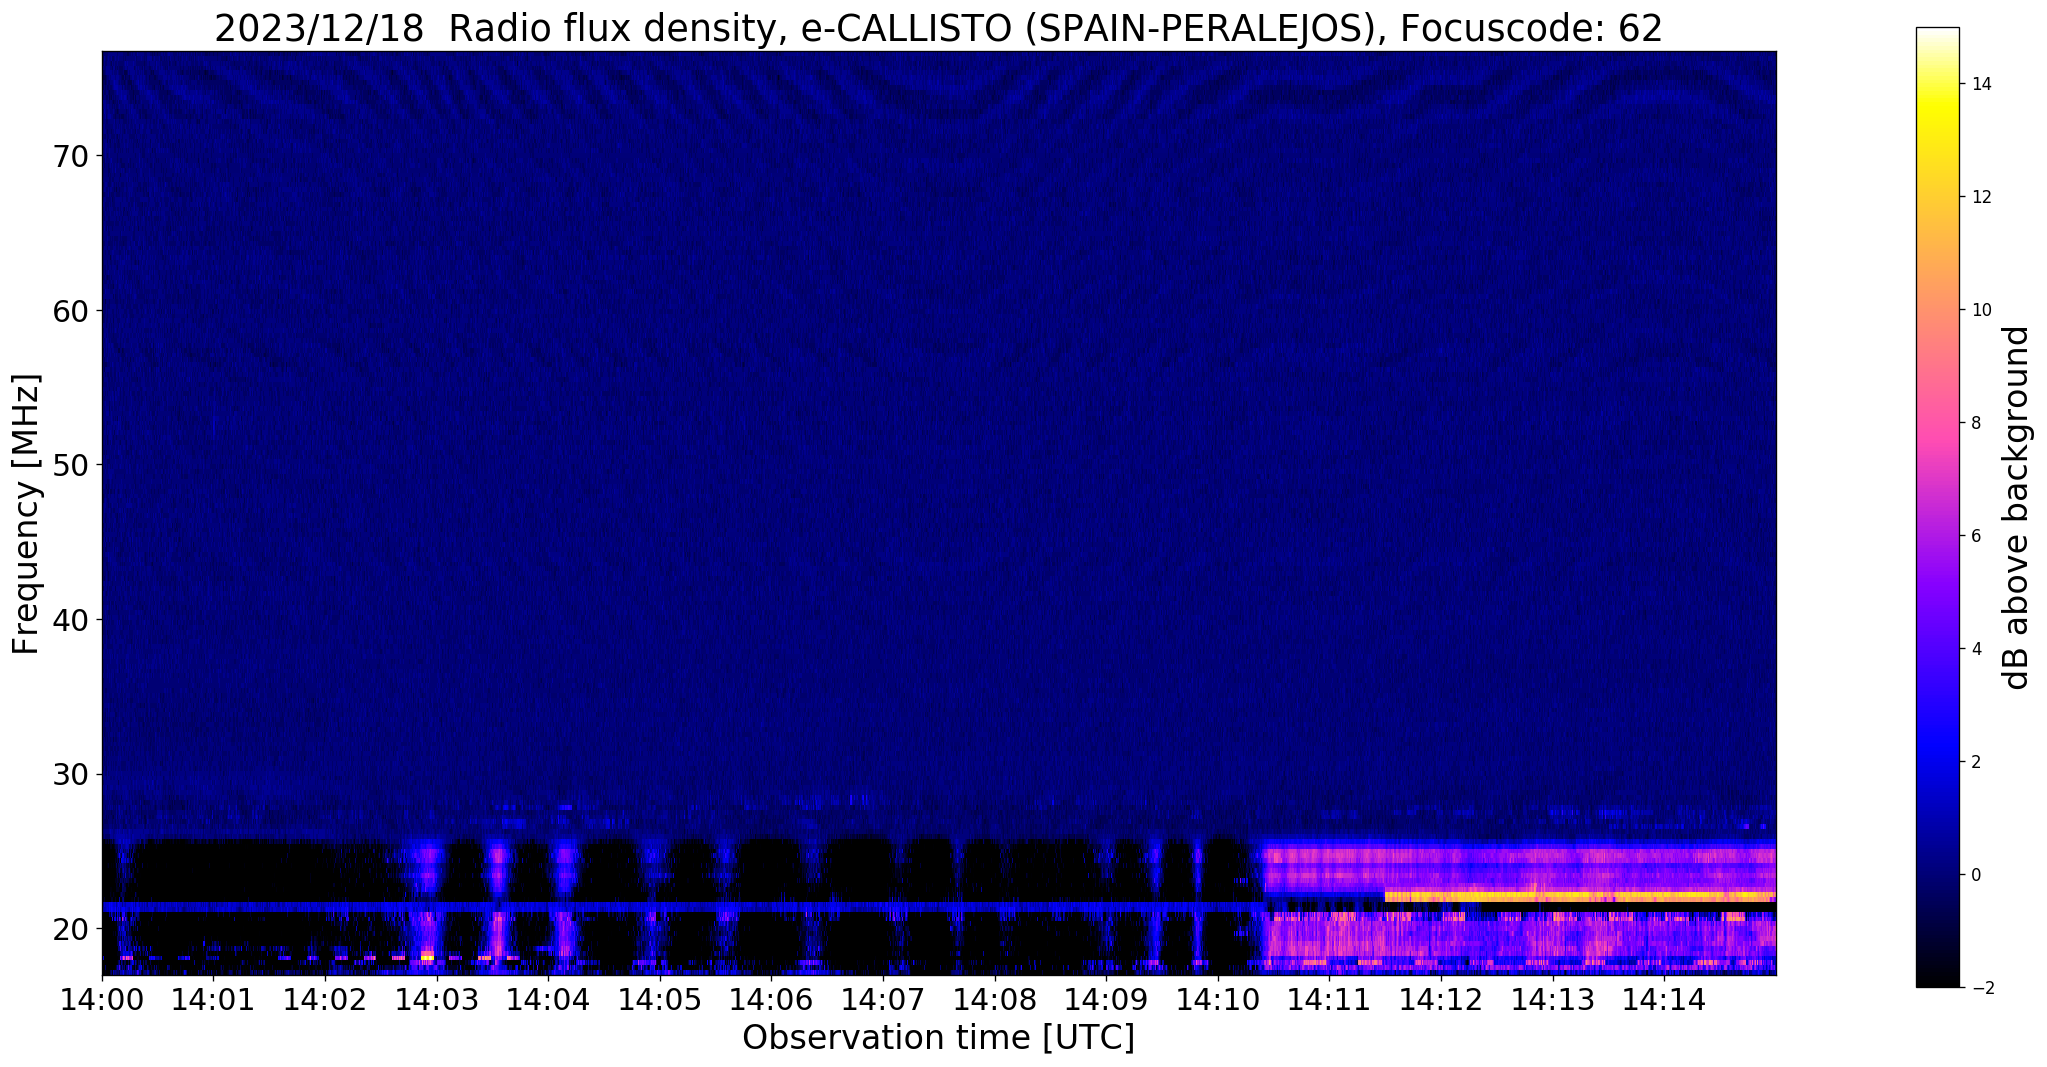2047x1067 pixels.
Task: Click the 40 MHz frequency tick label
Action: 72,620
